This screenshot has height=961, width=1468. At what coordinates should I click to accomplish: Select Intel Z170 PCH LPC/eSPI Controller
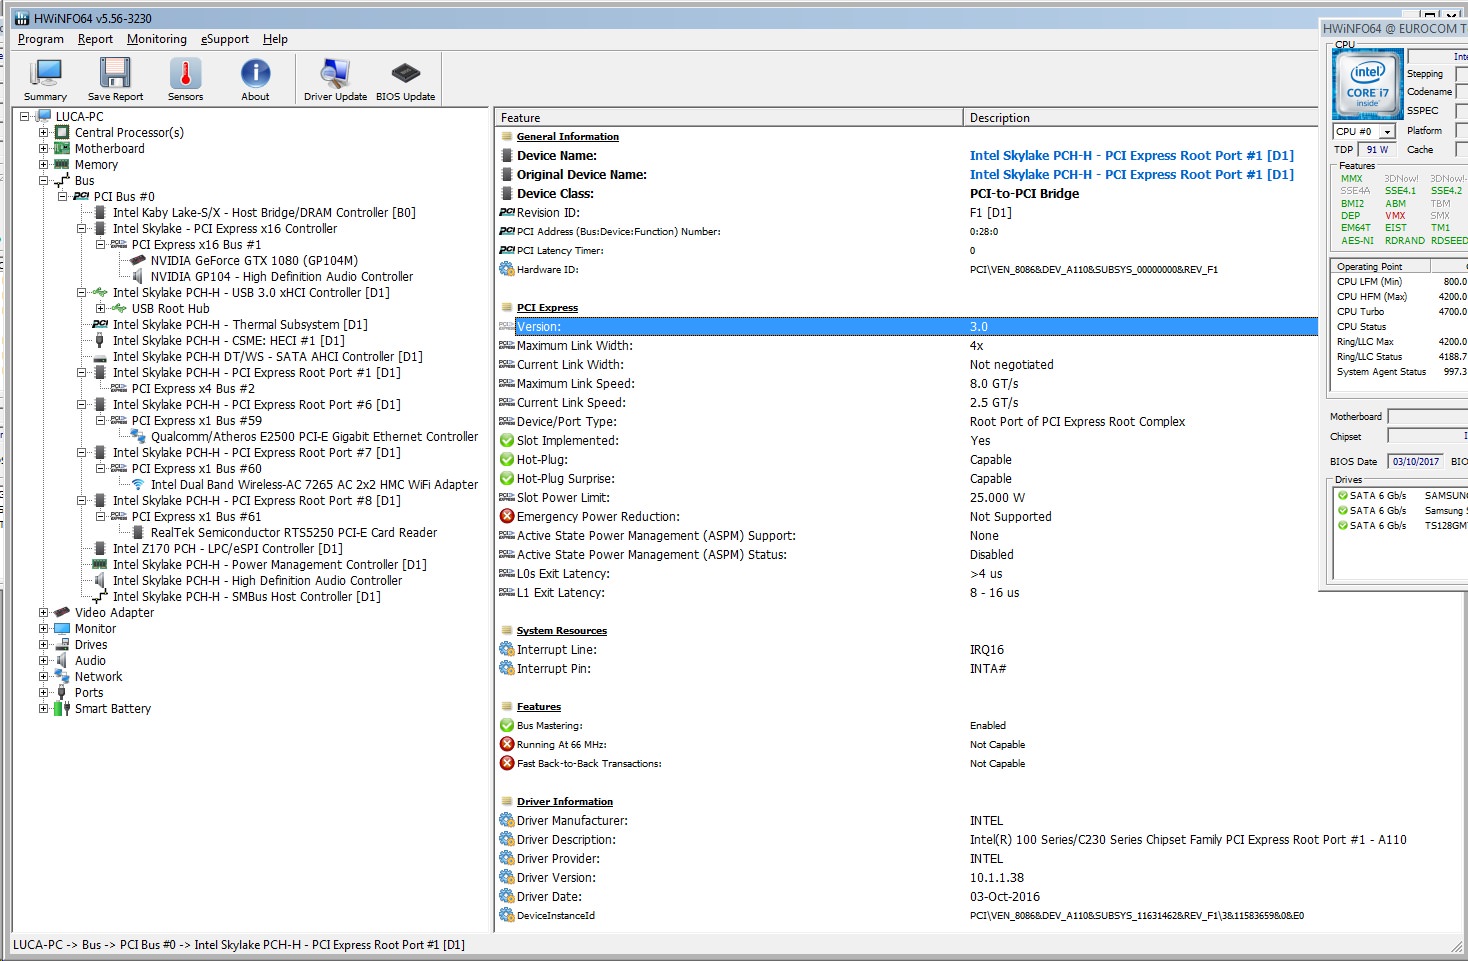[x=227, y=548]
